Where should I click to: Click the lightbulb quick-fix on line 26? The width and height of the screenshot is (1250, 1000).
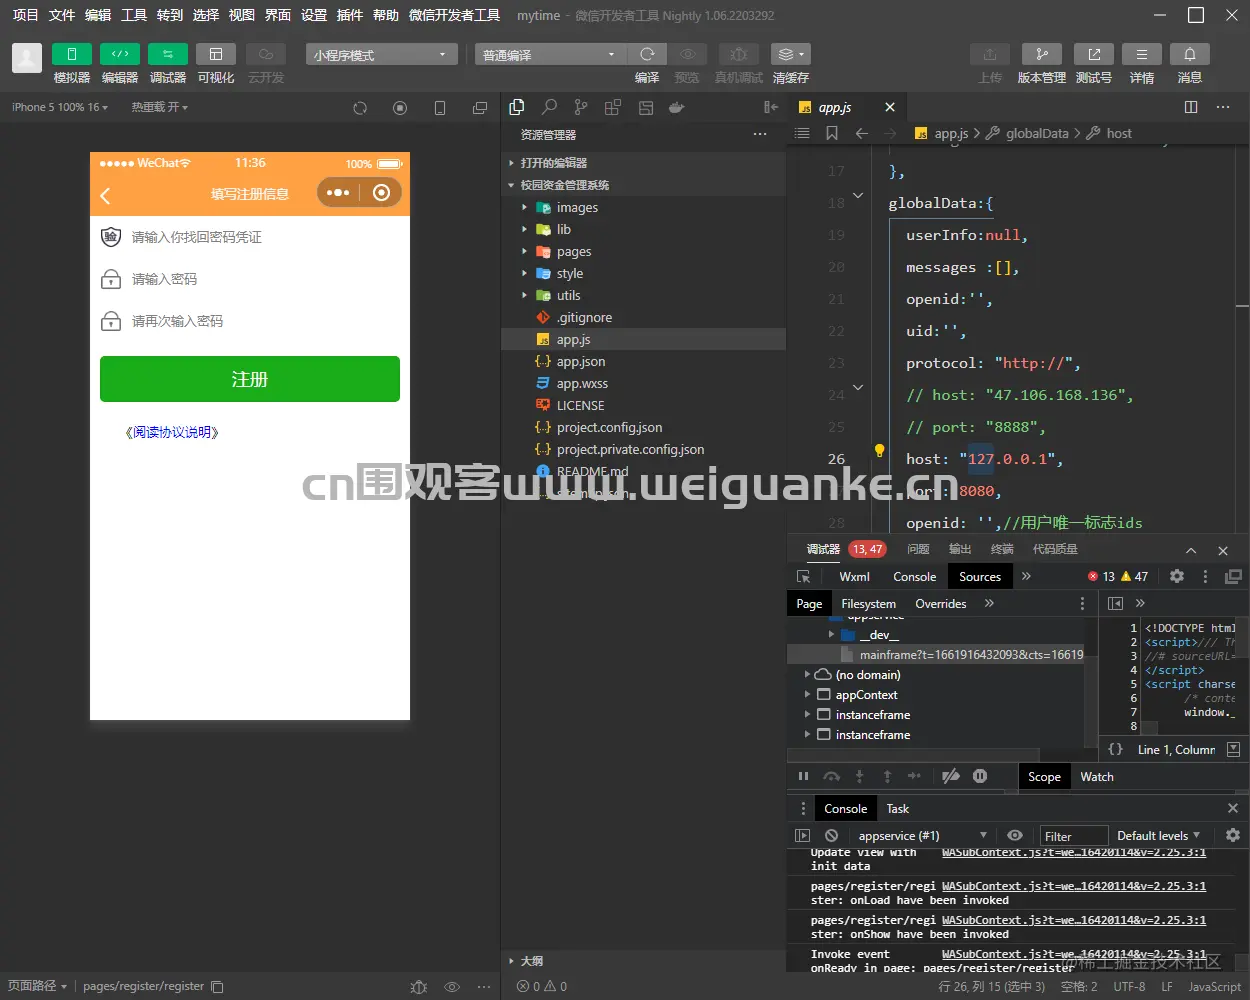coord(880,451)
